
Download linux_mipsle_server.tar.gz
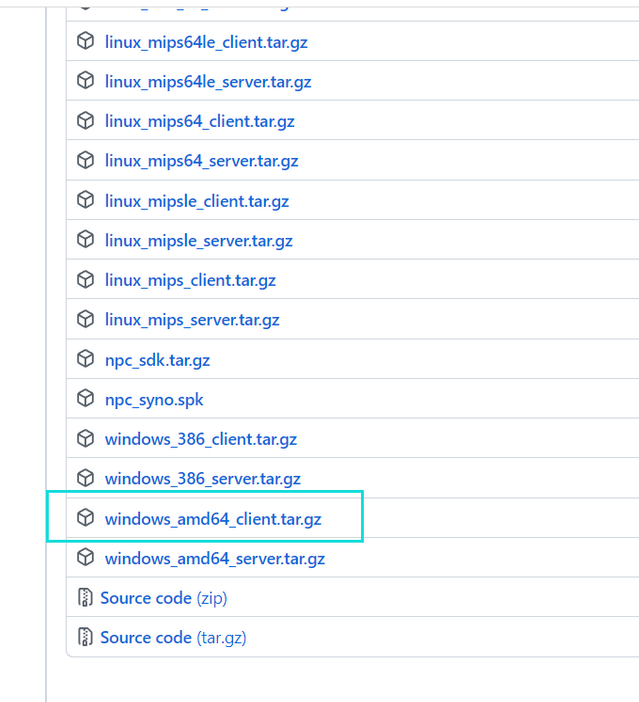coord(198,240)
